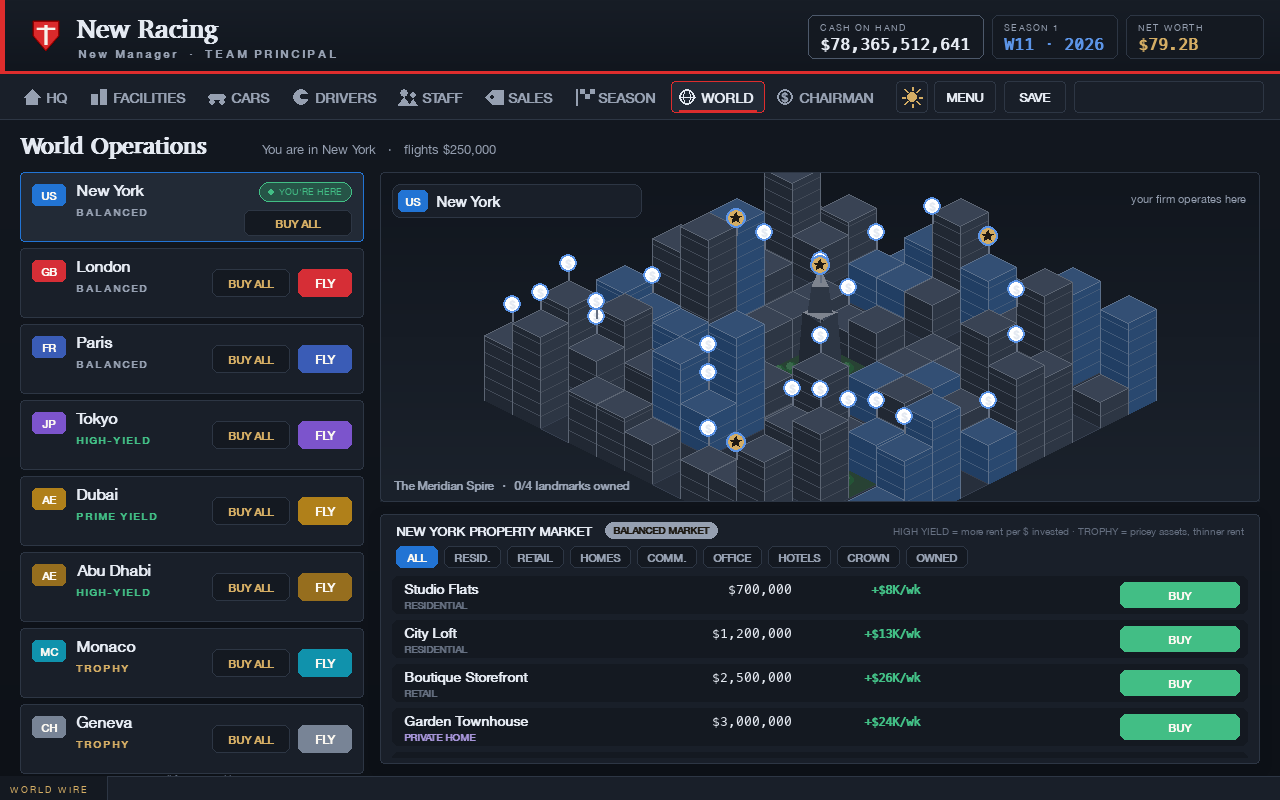This screenshot has height=800, width=1280.
Task: Buy all Tokyo properties
Action: [x=250, y=435]
